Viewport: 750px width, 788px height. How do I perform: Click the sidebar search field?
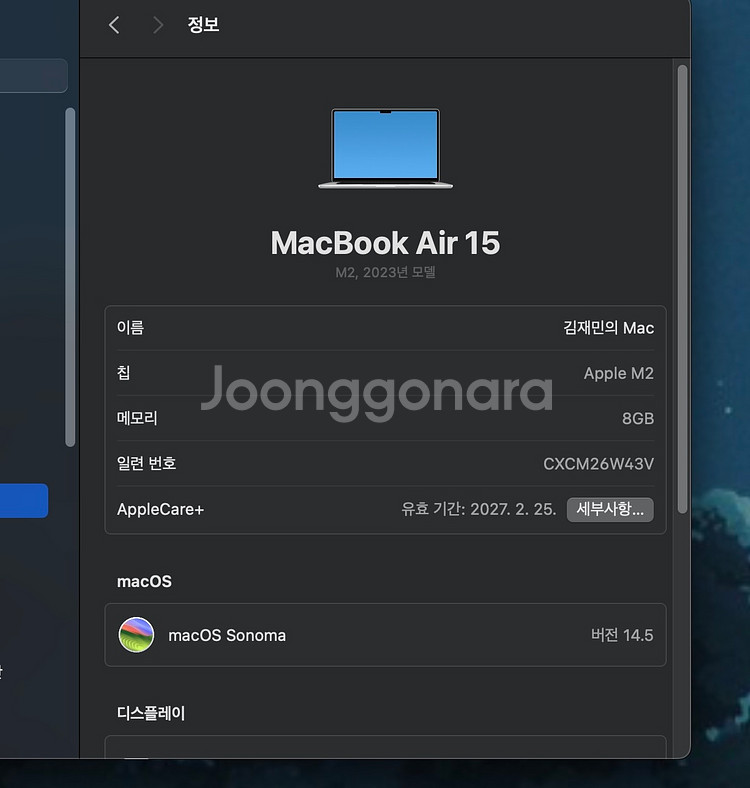33,76
